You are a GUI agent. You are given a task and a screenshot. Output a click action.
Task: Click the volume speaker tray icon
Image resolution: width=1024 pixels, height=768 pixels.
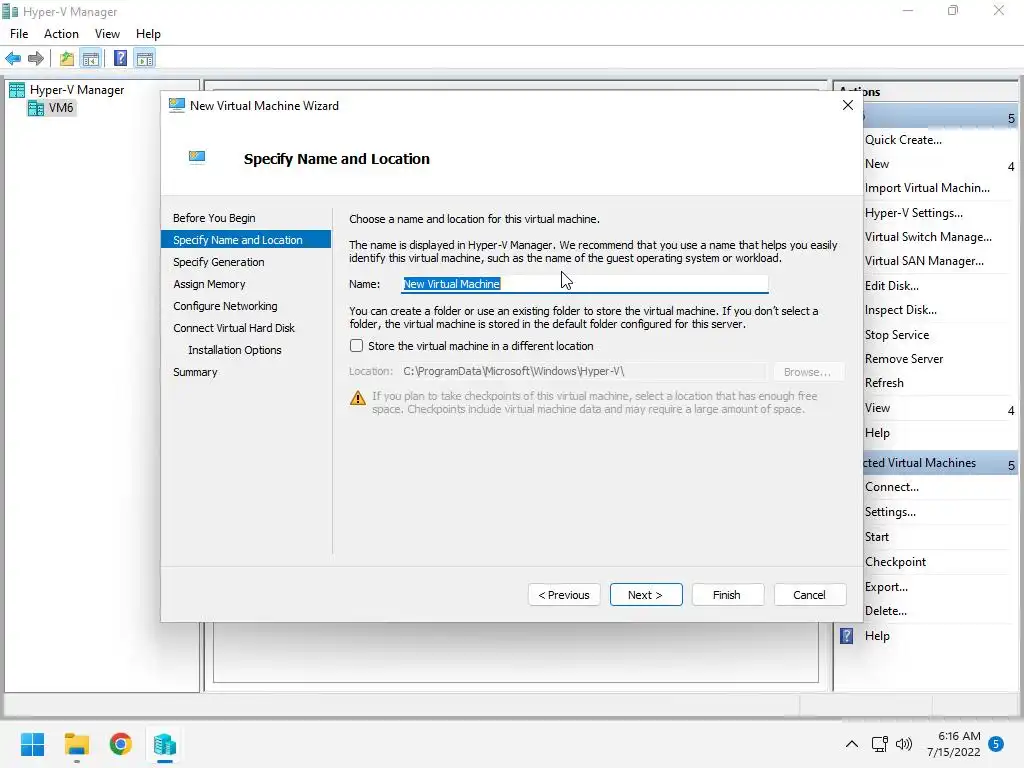click(904, 744)
